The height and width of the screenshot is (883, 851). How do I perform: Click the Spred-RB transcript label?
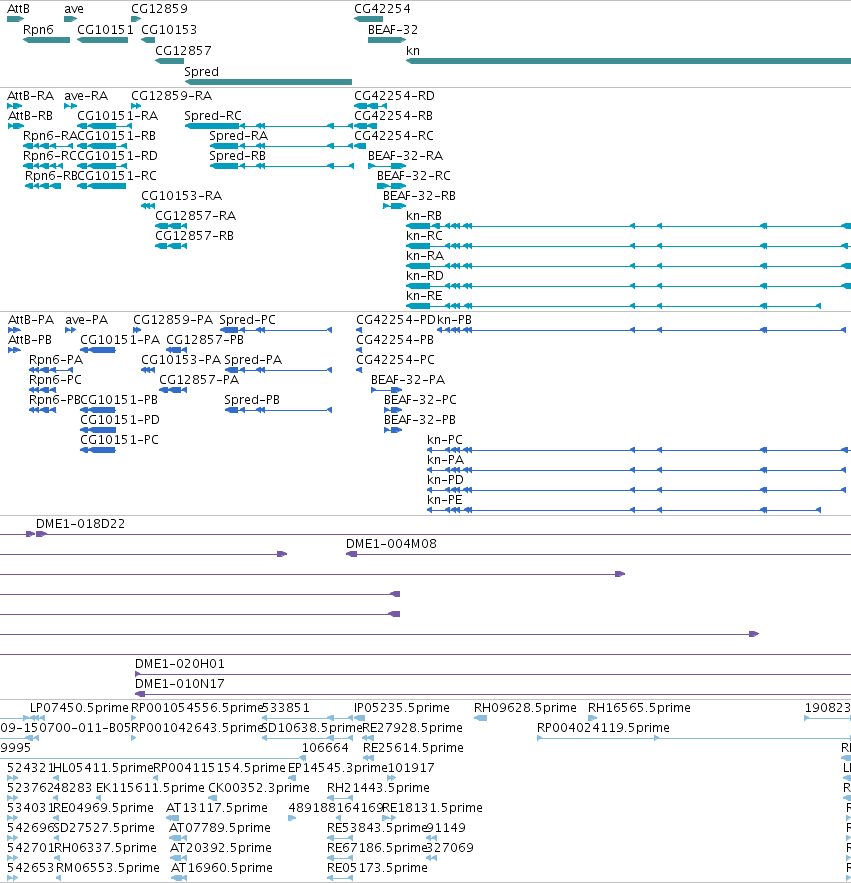click(237, 156)
